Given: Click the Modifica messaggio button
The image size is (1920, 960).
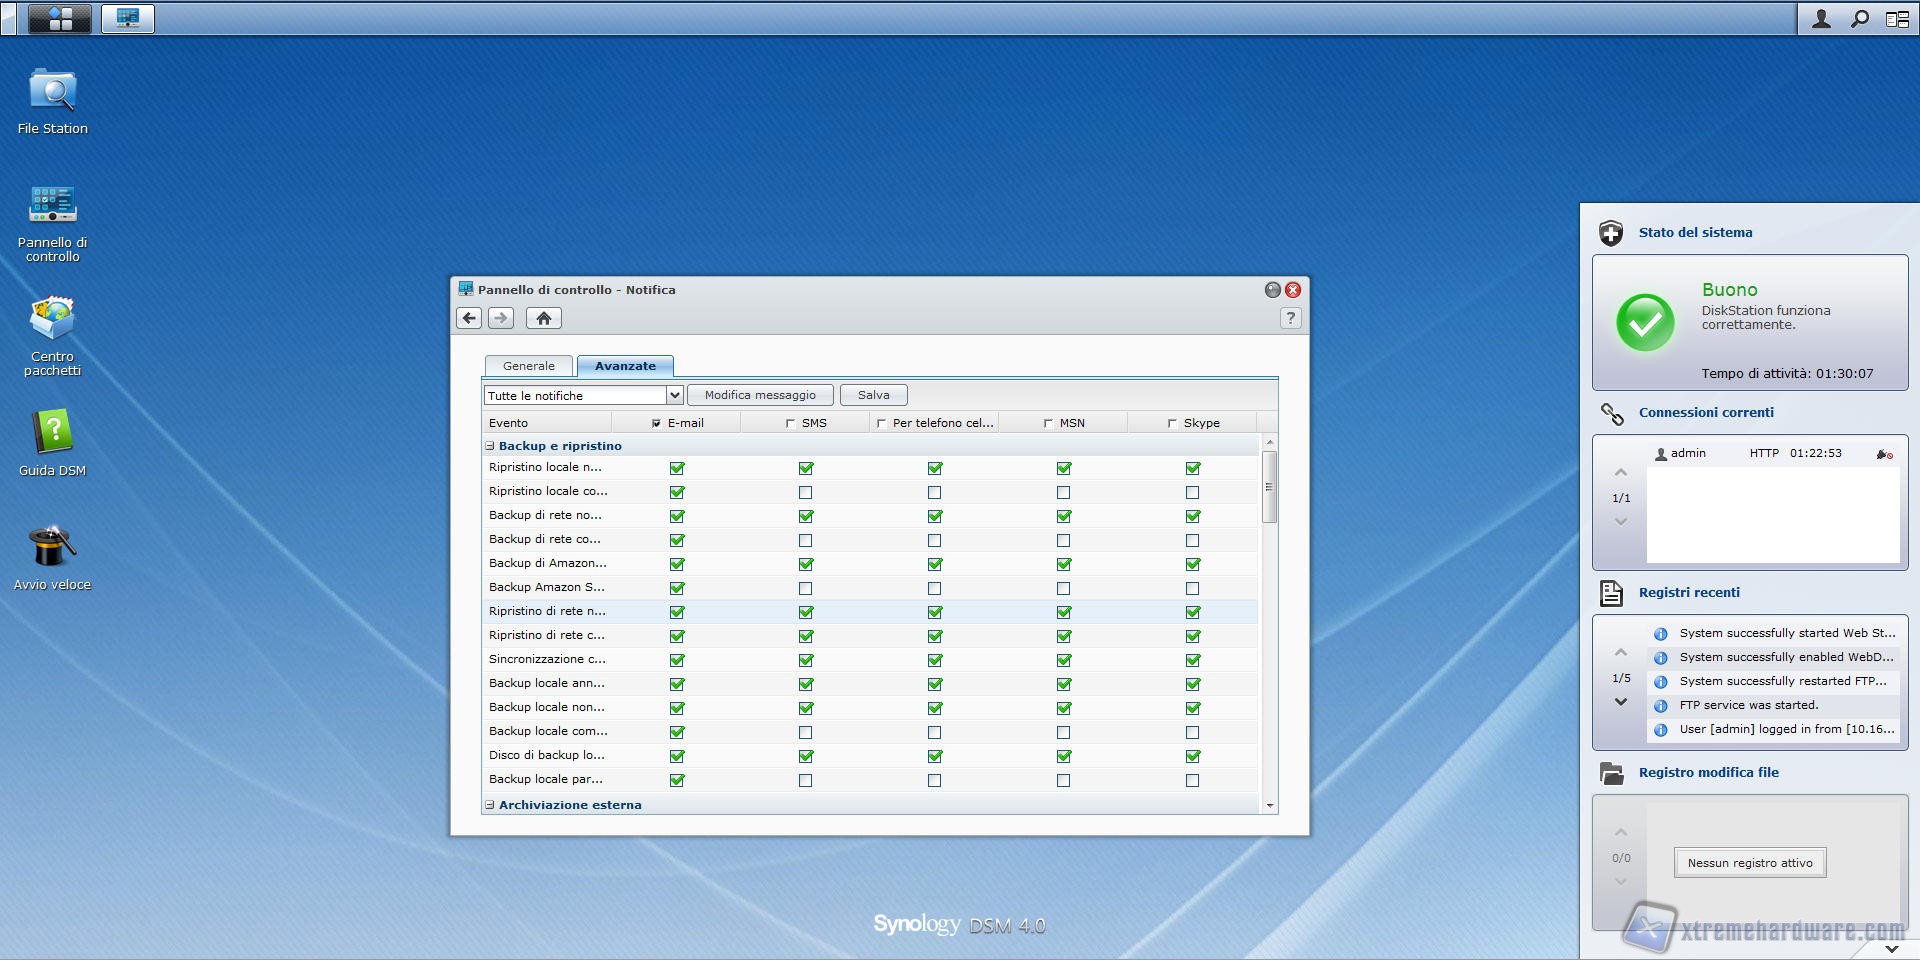Looking at the screenshot, I should [760, 395].
